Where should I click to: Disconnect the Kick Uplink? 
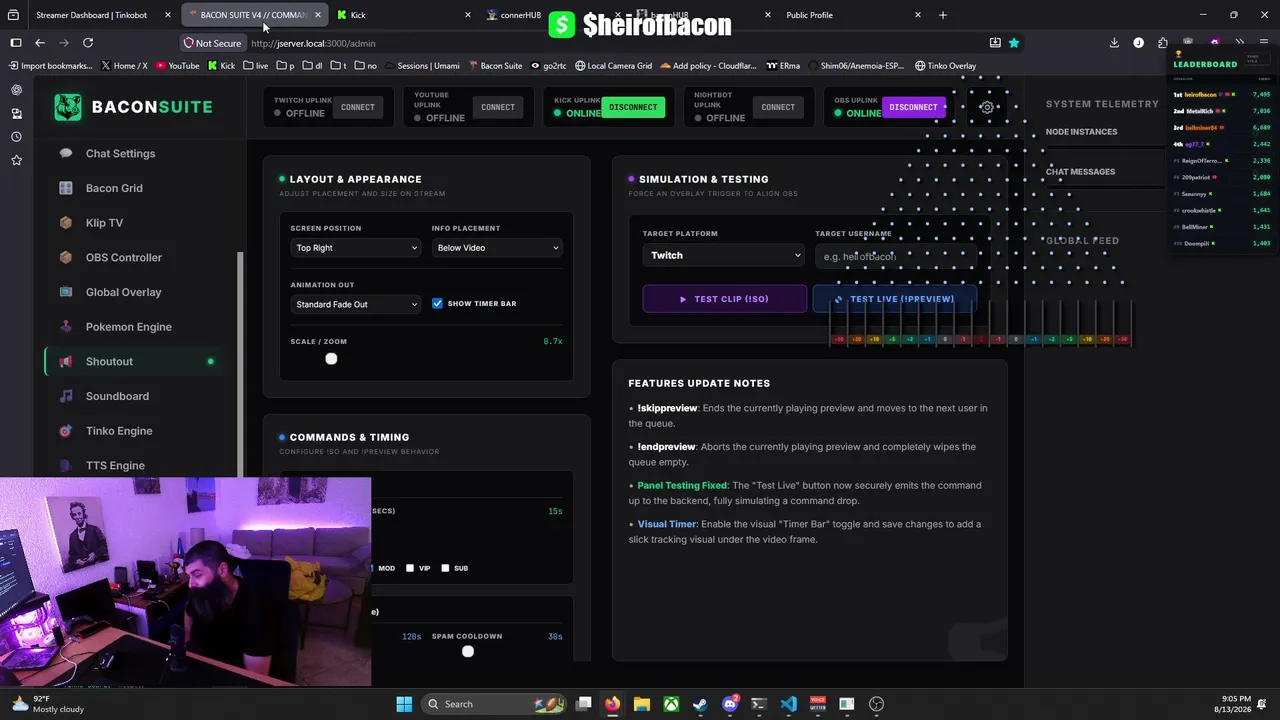(633, 107)
